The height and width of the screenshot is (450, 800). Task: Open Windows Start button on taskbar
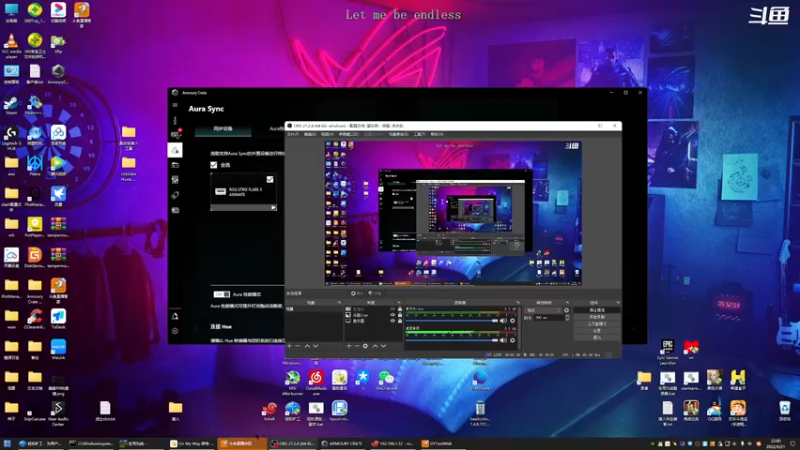click(x=7, y=443)
